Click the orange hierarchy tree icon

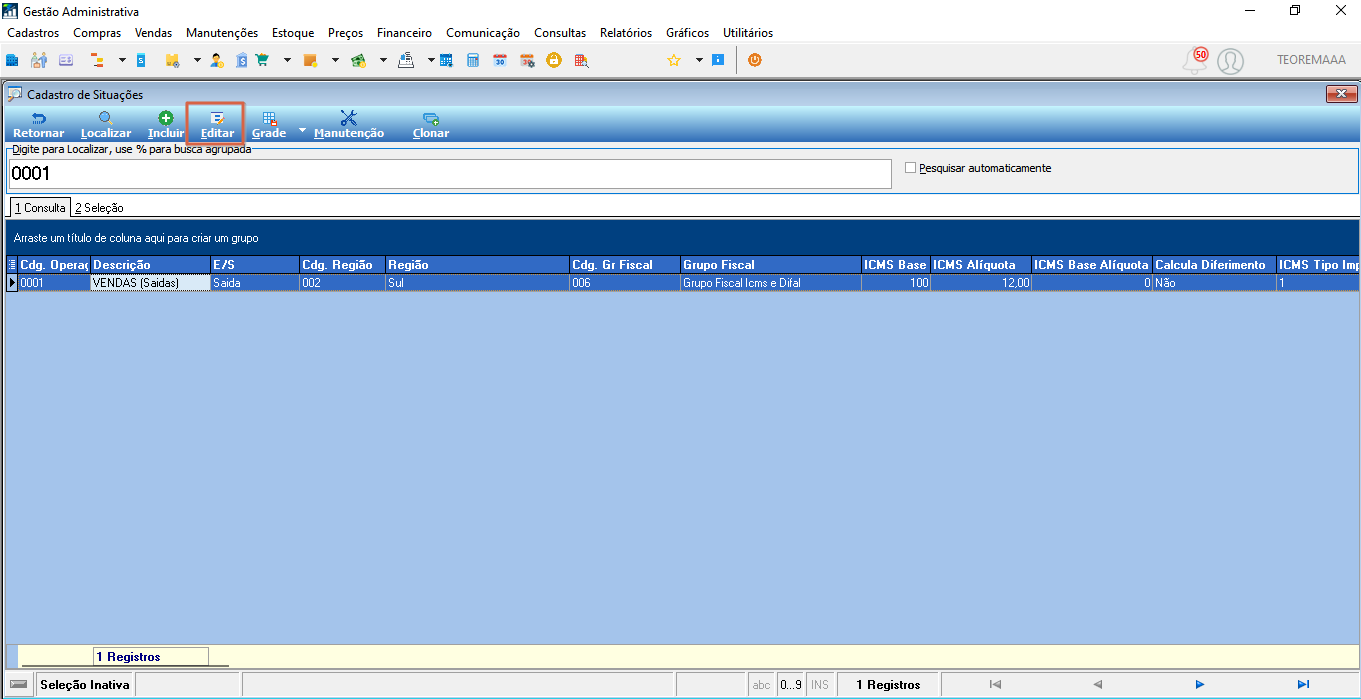pos(97,60)
